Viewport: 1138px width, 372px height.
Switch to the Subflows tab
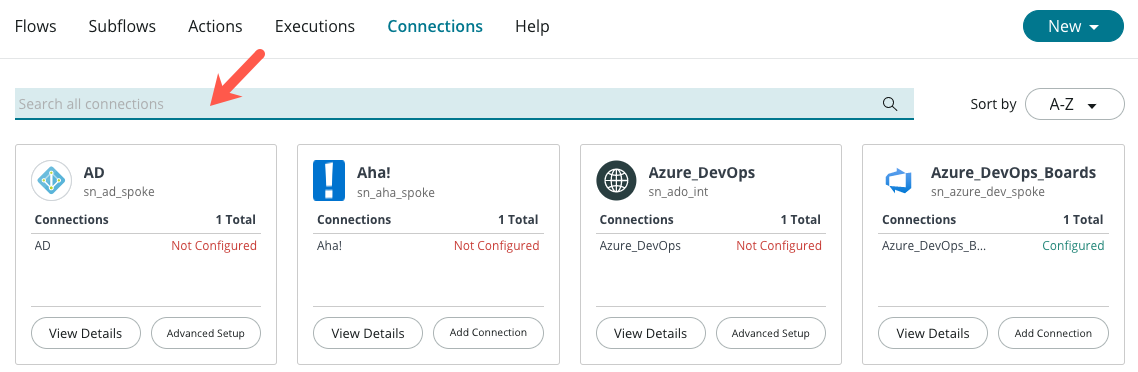pyautogui.click(x=122, y=26)
